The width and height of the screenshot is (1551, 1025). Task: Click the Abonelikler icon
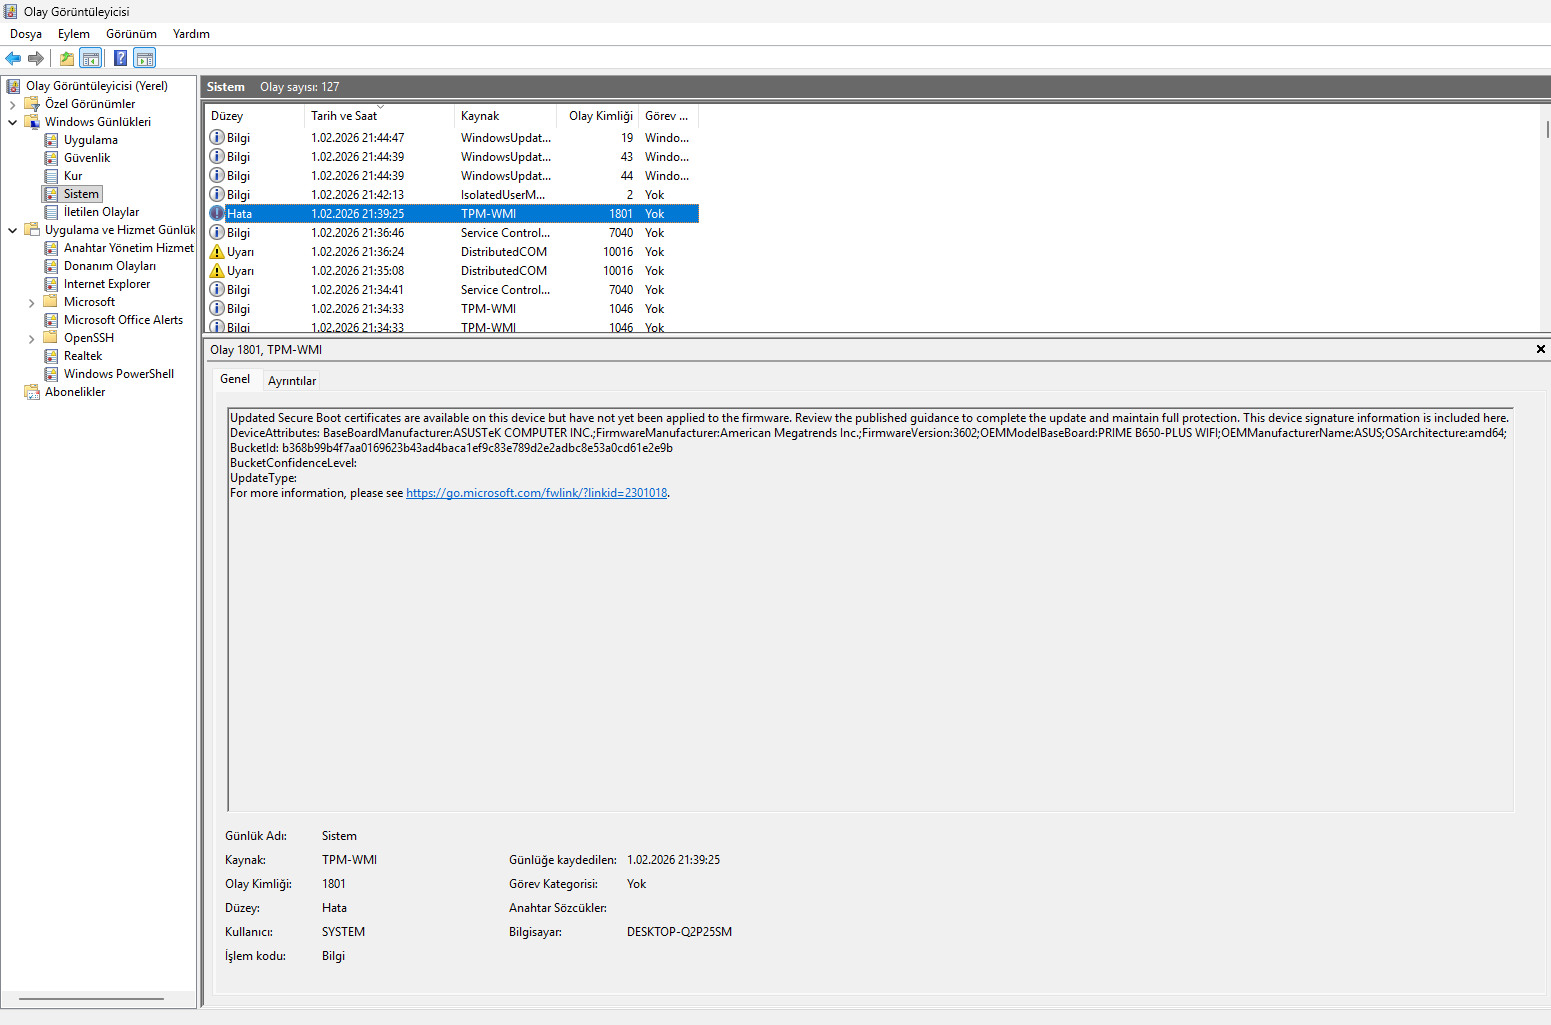(32, 392)
